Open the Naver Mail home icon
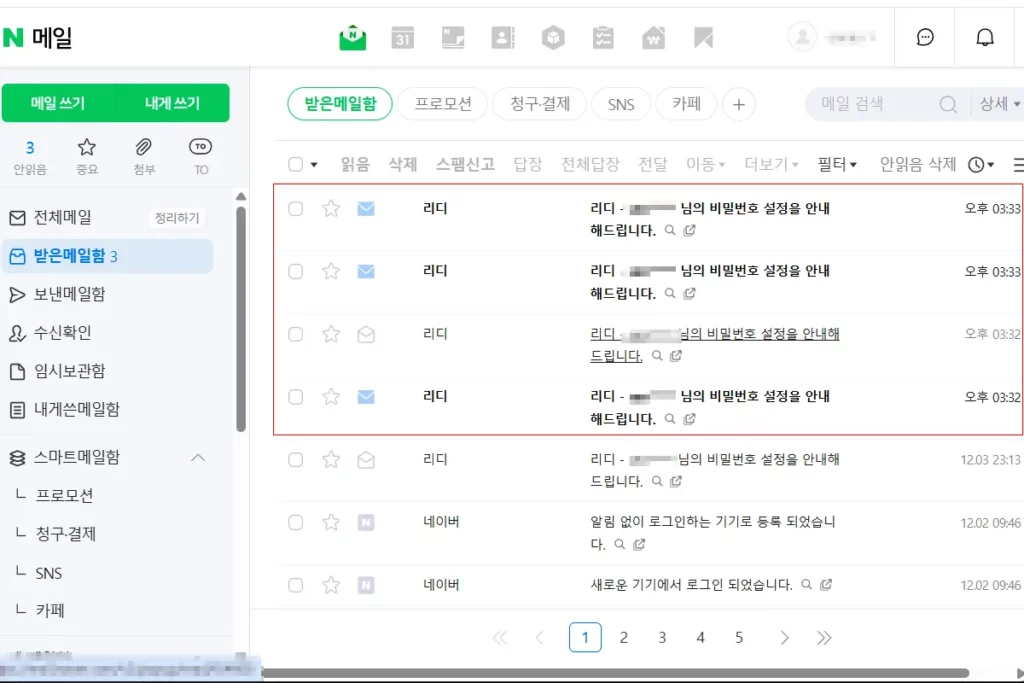Viewport: 1024px width, 683px height. coord(353,37)
